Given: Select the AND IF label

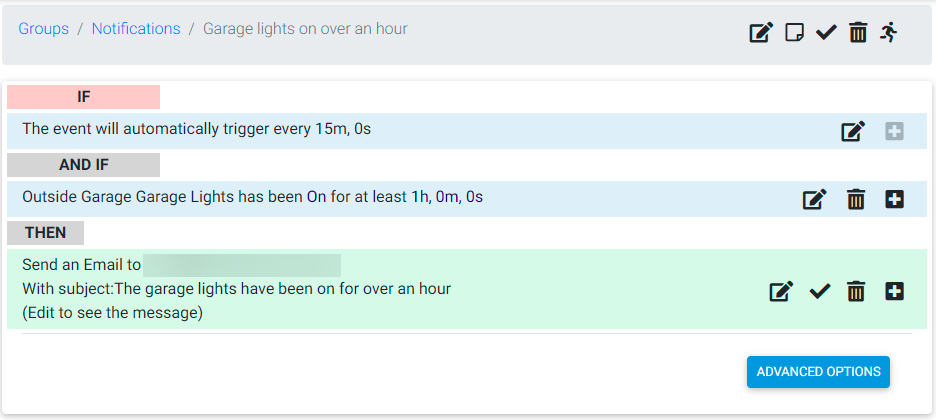Looking at the screenshot, I should (x=84, y=165).
